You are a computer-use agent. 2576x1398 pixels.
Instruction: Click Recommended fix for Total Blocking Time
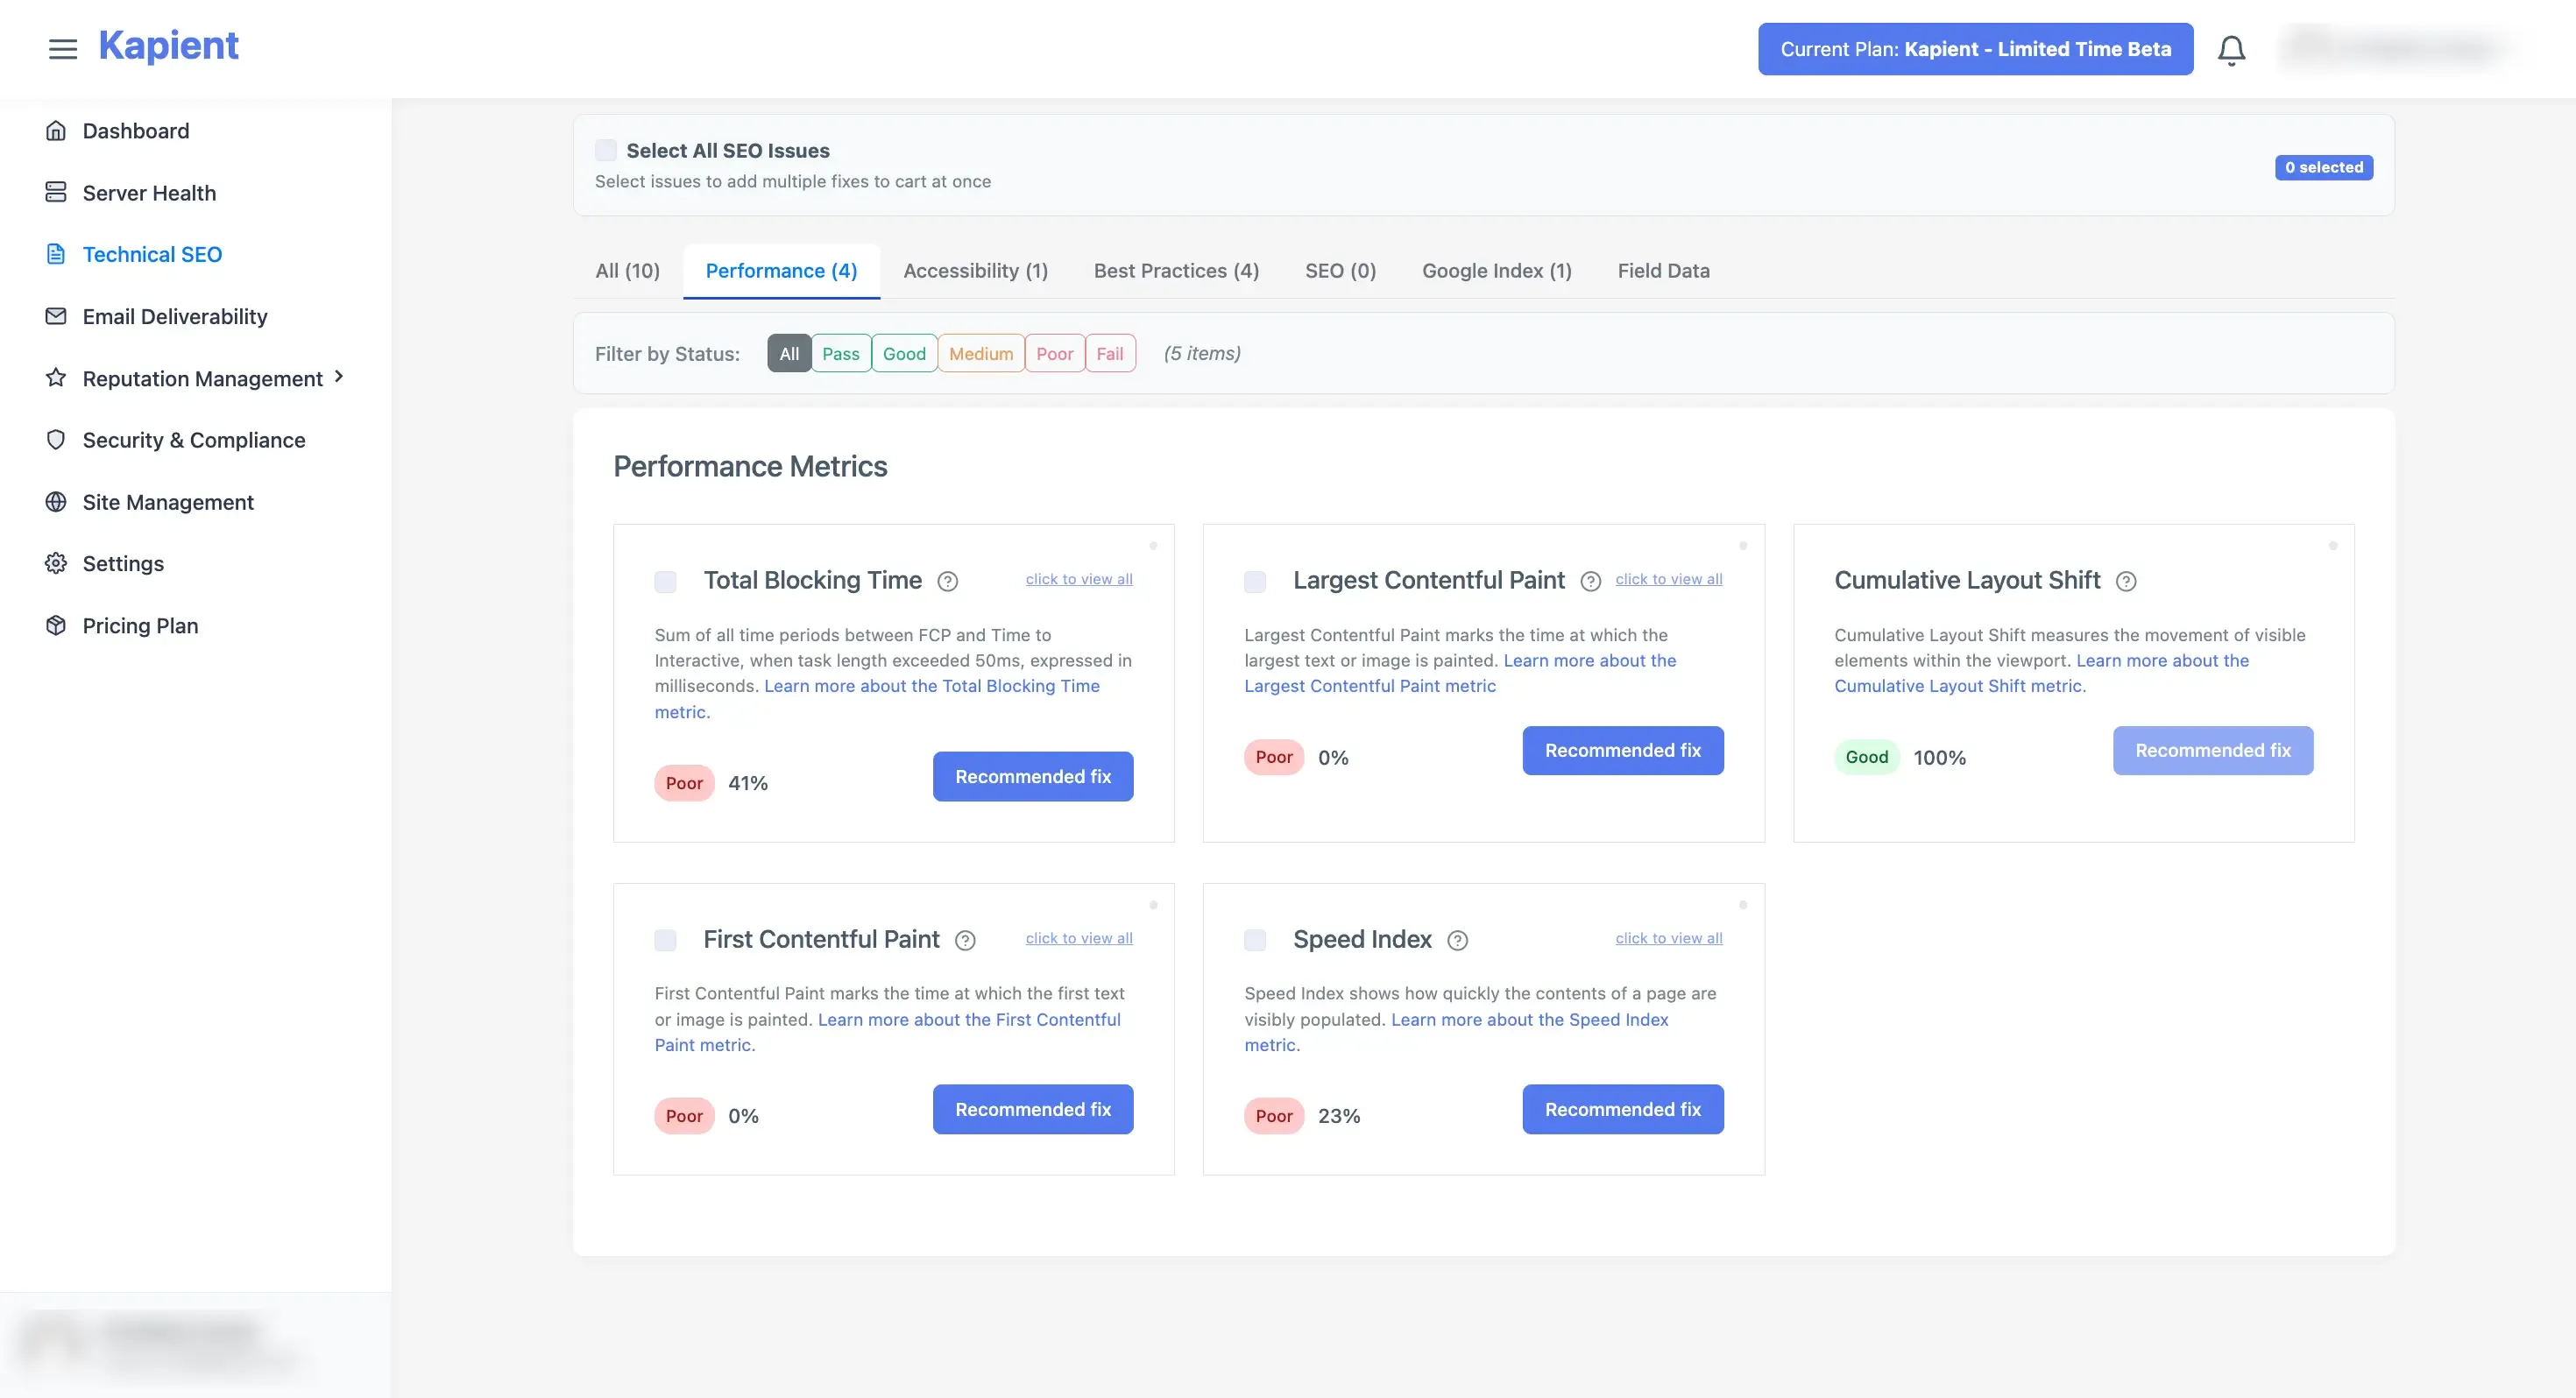pyautogui.click(x=1032, y=776)
